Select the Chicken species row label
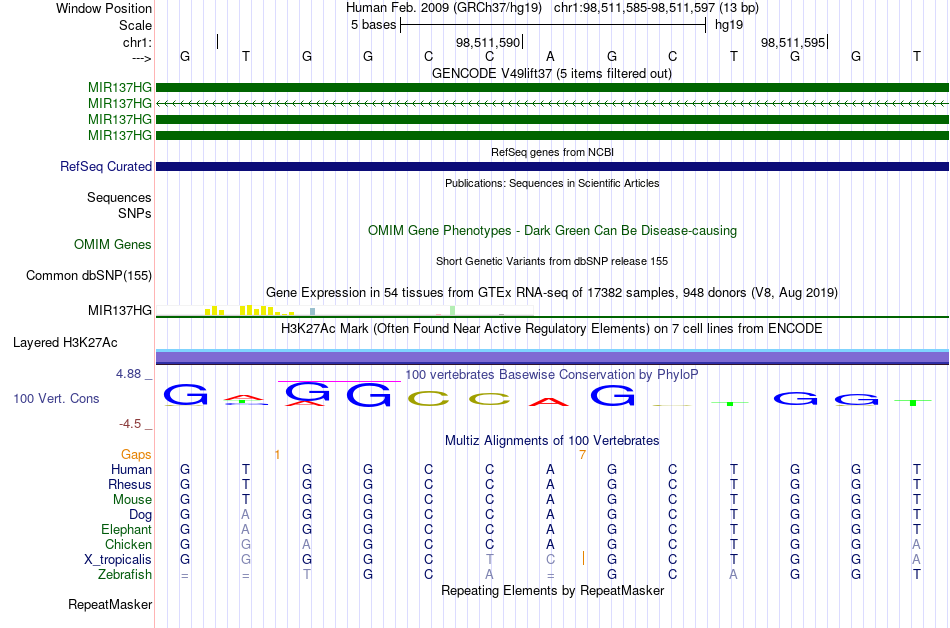This screenshot has width=950, height=628. [x=128, y=545]
